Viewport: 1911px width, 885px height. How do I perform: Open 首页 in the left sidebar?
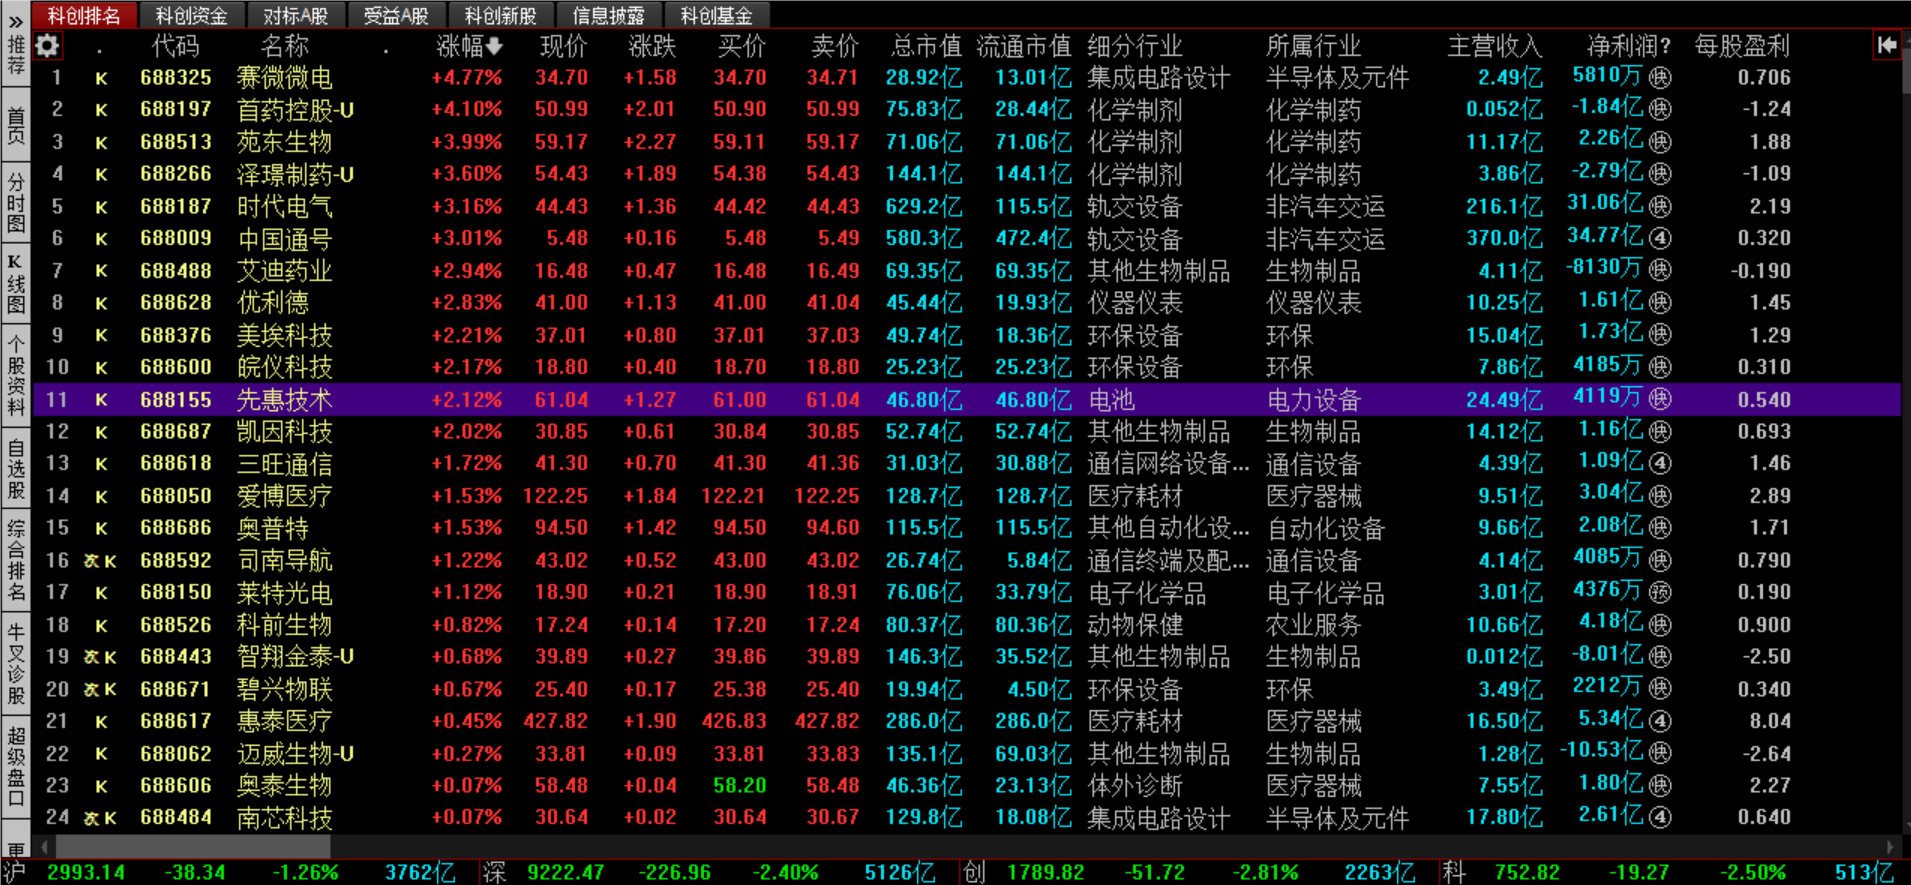[16, 127]
